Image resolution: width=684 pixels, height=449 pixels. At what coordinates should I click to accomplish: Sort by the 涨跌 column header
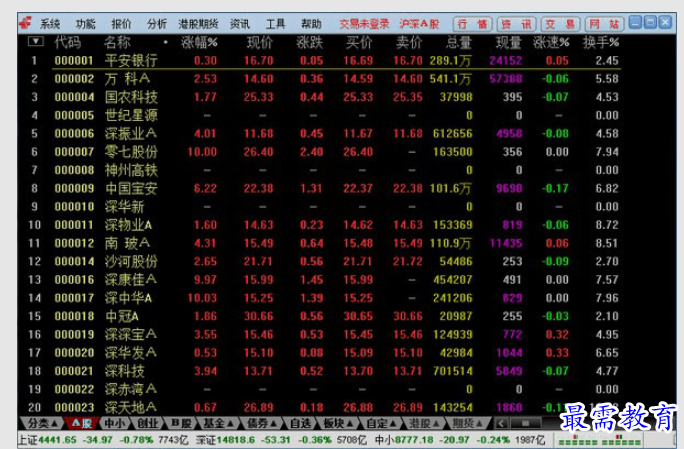click(x=310, y=42)
